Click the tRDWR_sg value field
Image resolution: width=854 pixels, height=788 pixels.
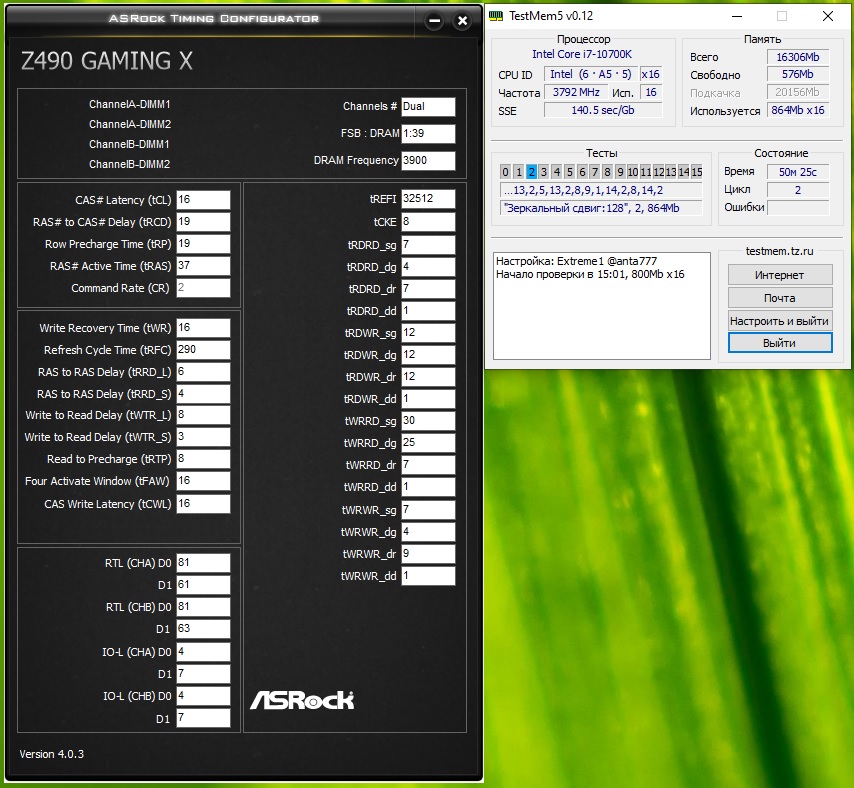tap(428, 333)
